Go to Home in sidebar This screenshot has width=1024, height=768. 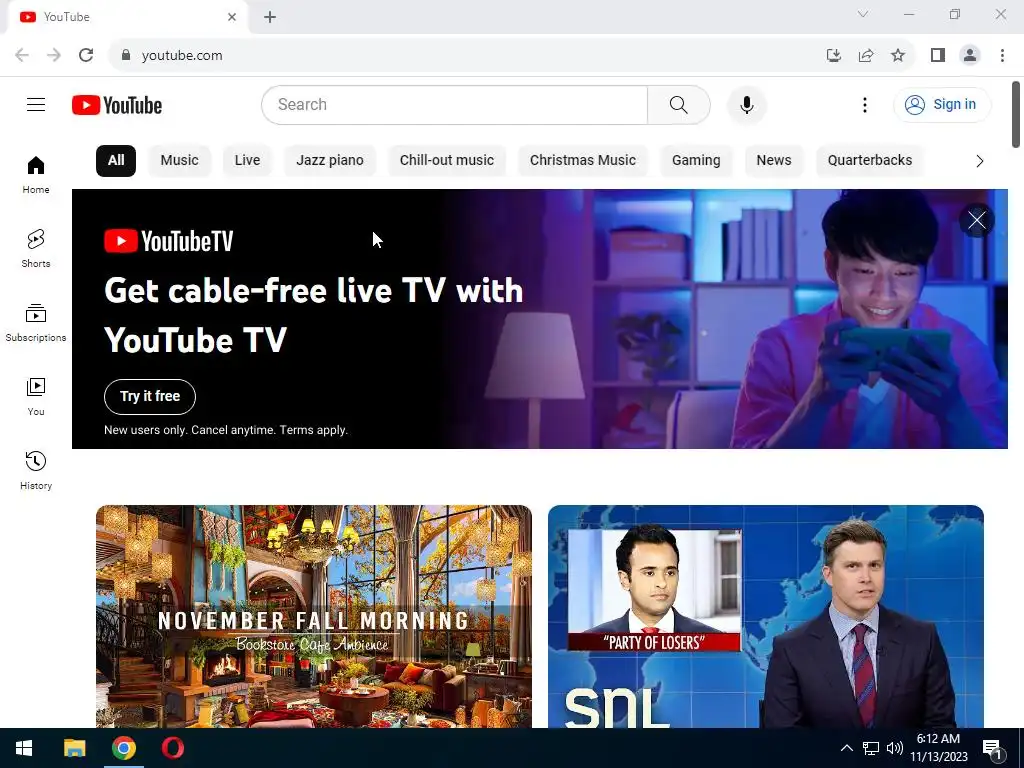36,175
